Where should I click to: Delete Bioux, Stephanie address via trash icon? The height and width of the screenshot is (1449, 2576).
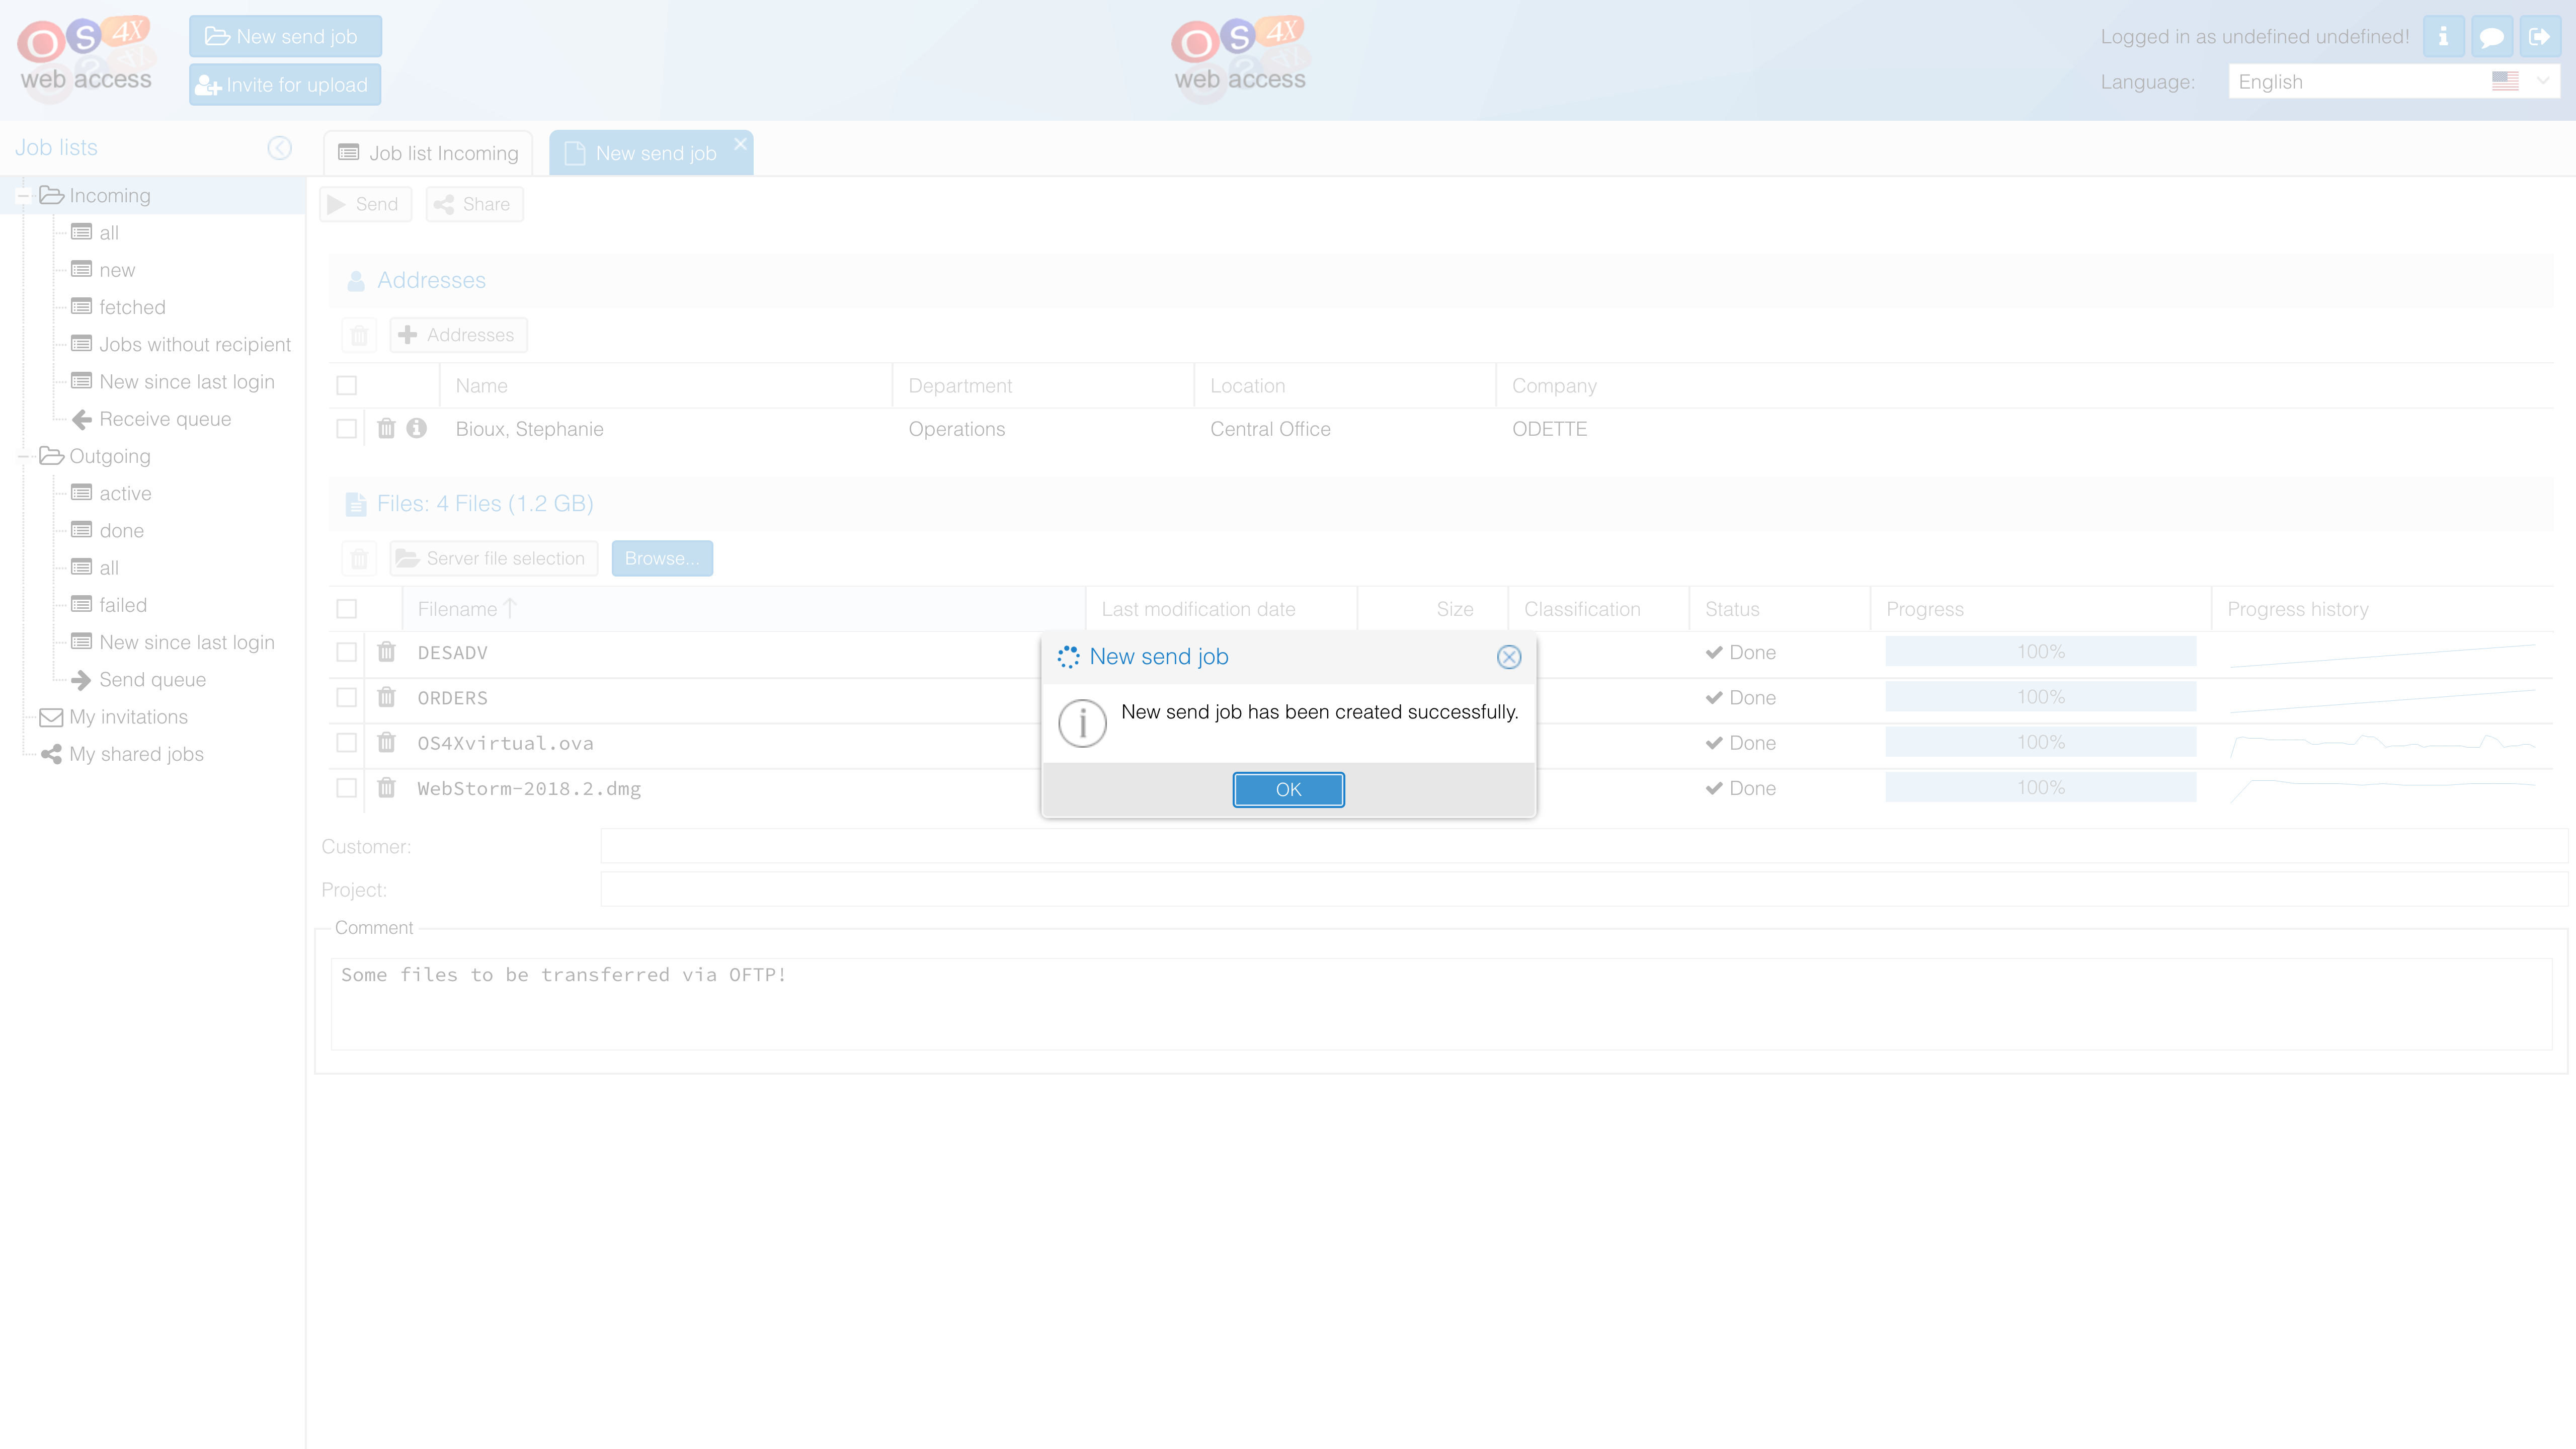tap(386, 429)
